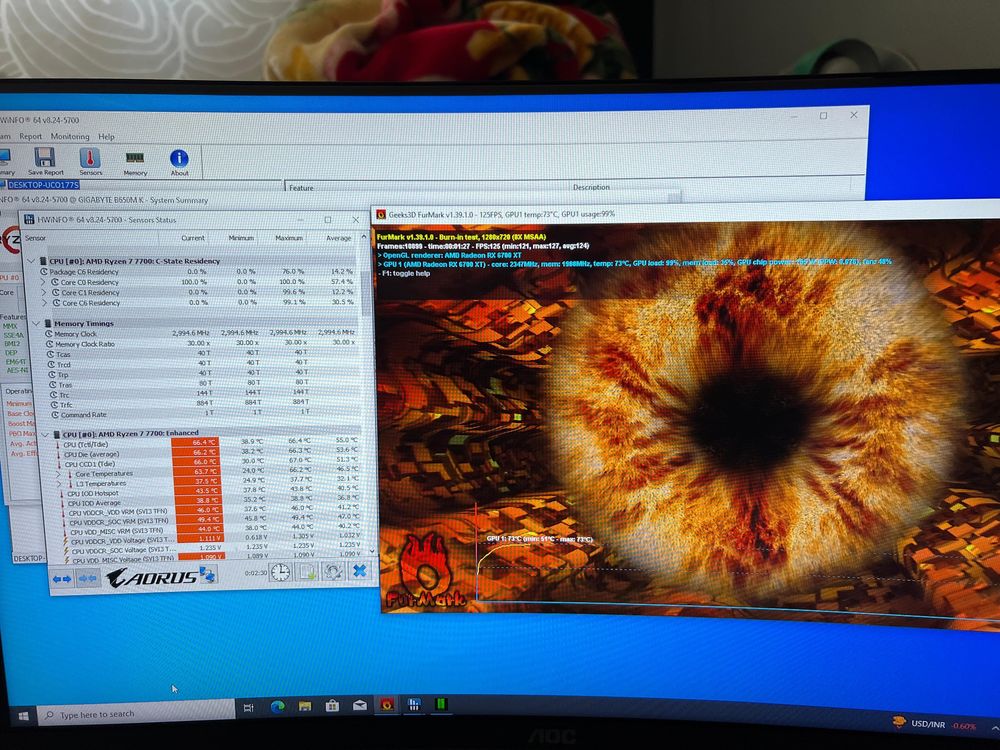Collapse the Memory Timings sensor group

click(x=36, y=323)
